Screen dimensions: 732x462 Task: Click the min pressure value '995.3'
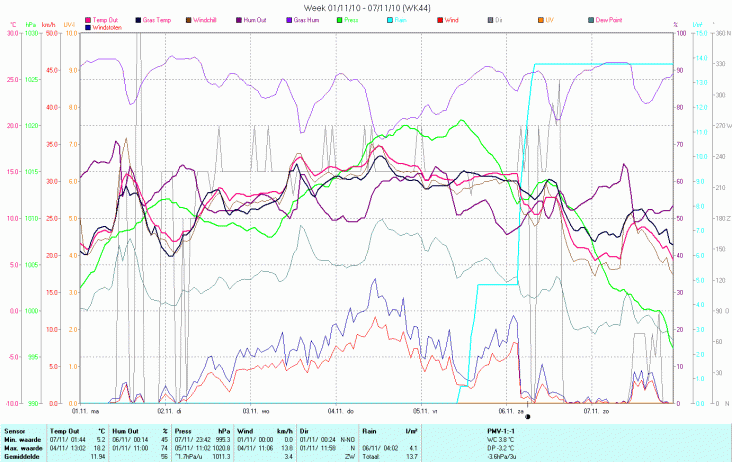click(x=223, y=440)
